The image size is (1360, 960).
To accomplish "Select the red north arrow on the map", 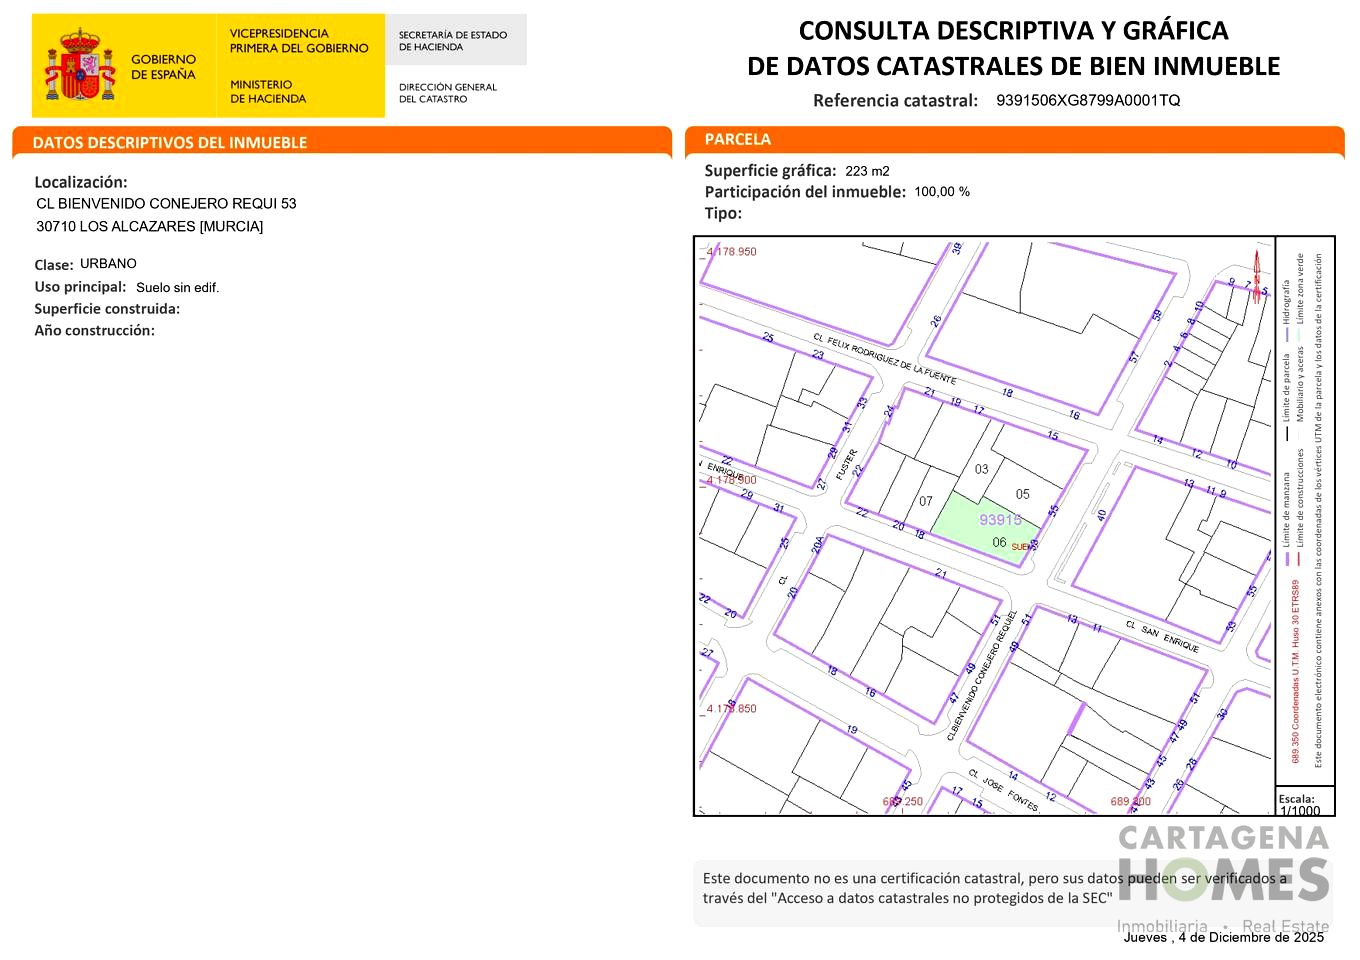I will coord(1258,272).
